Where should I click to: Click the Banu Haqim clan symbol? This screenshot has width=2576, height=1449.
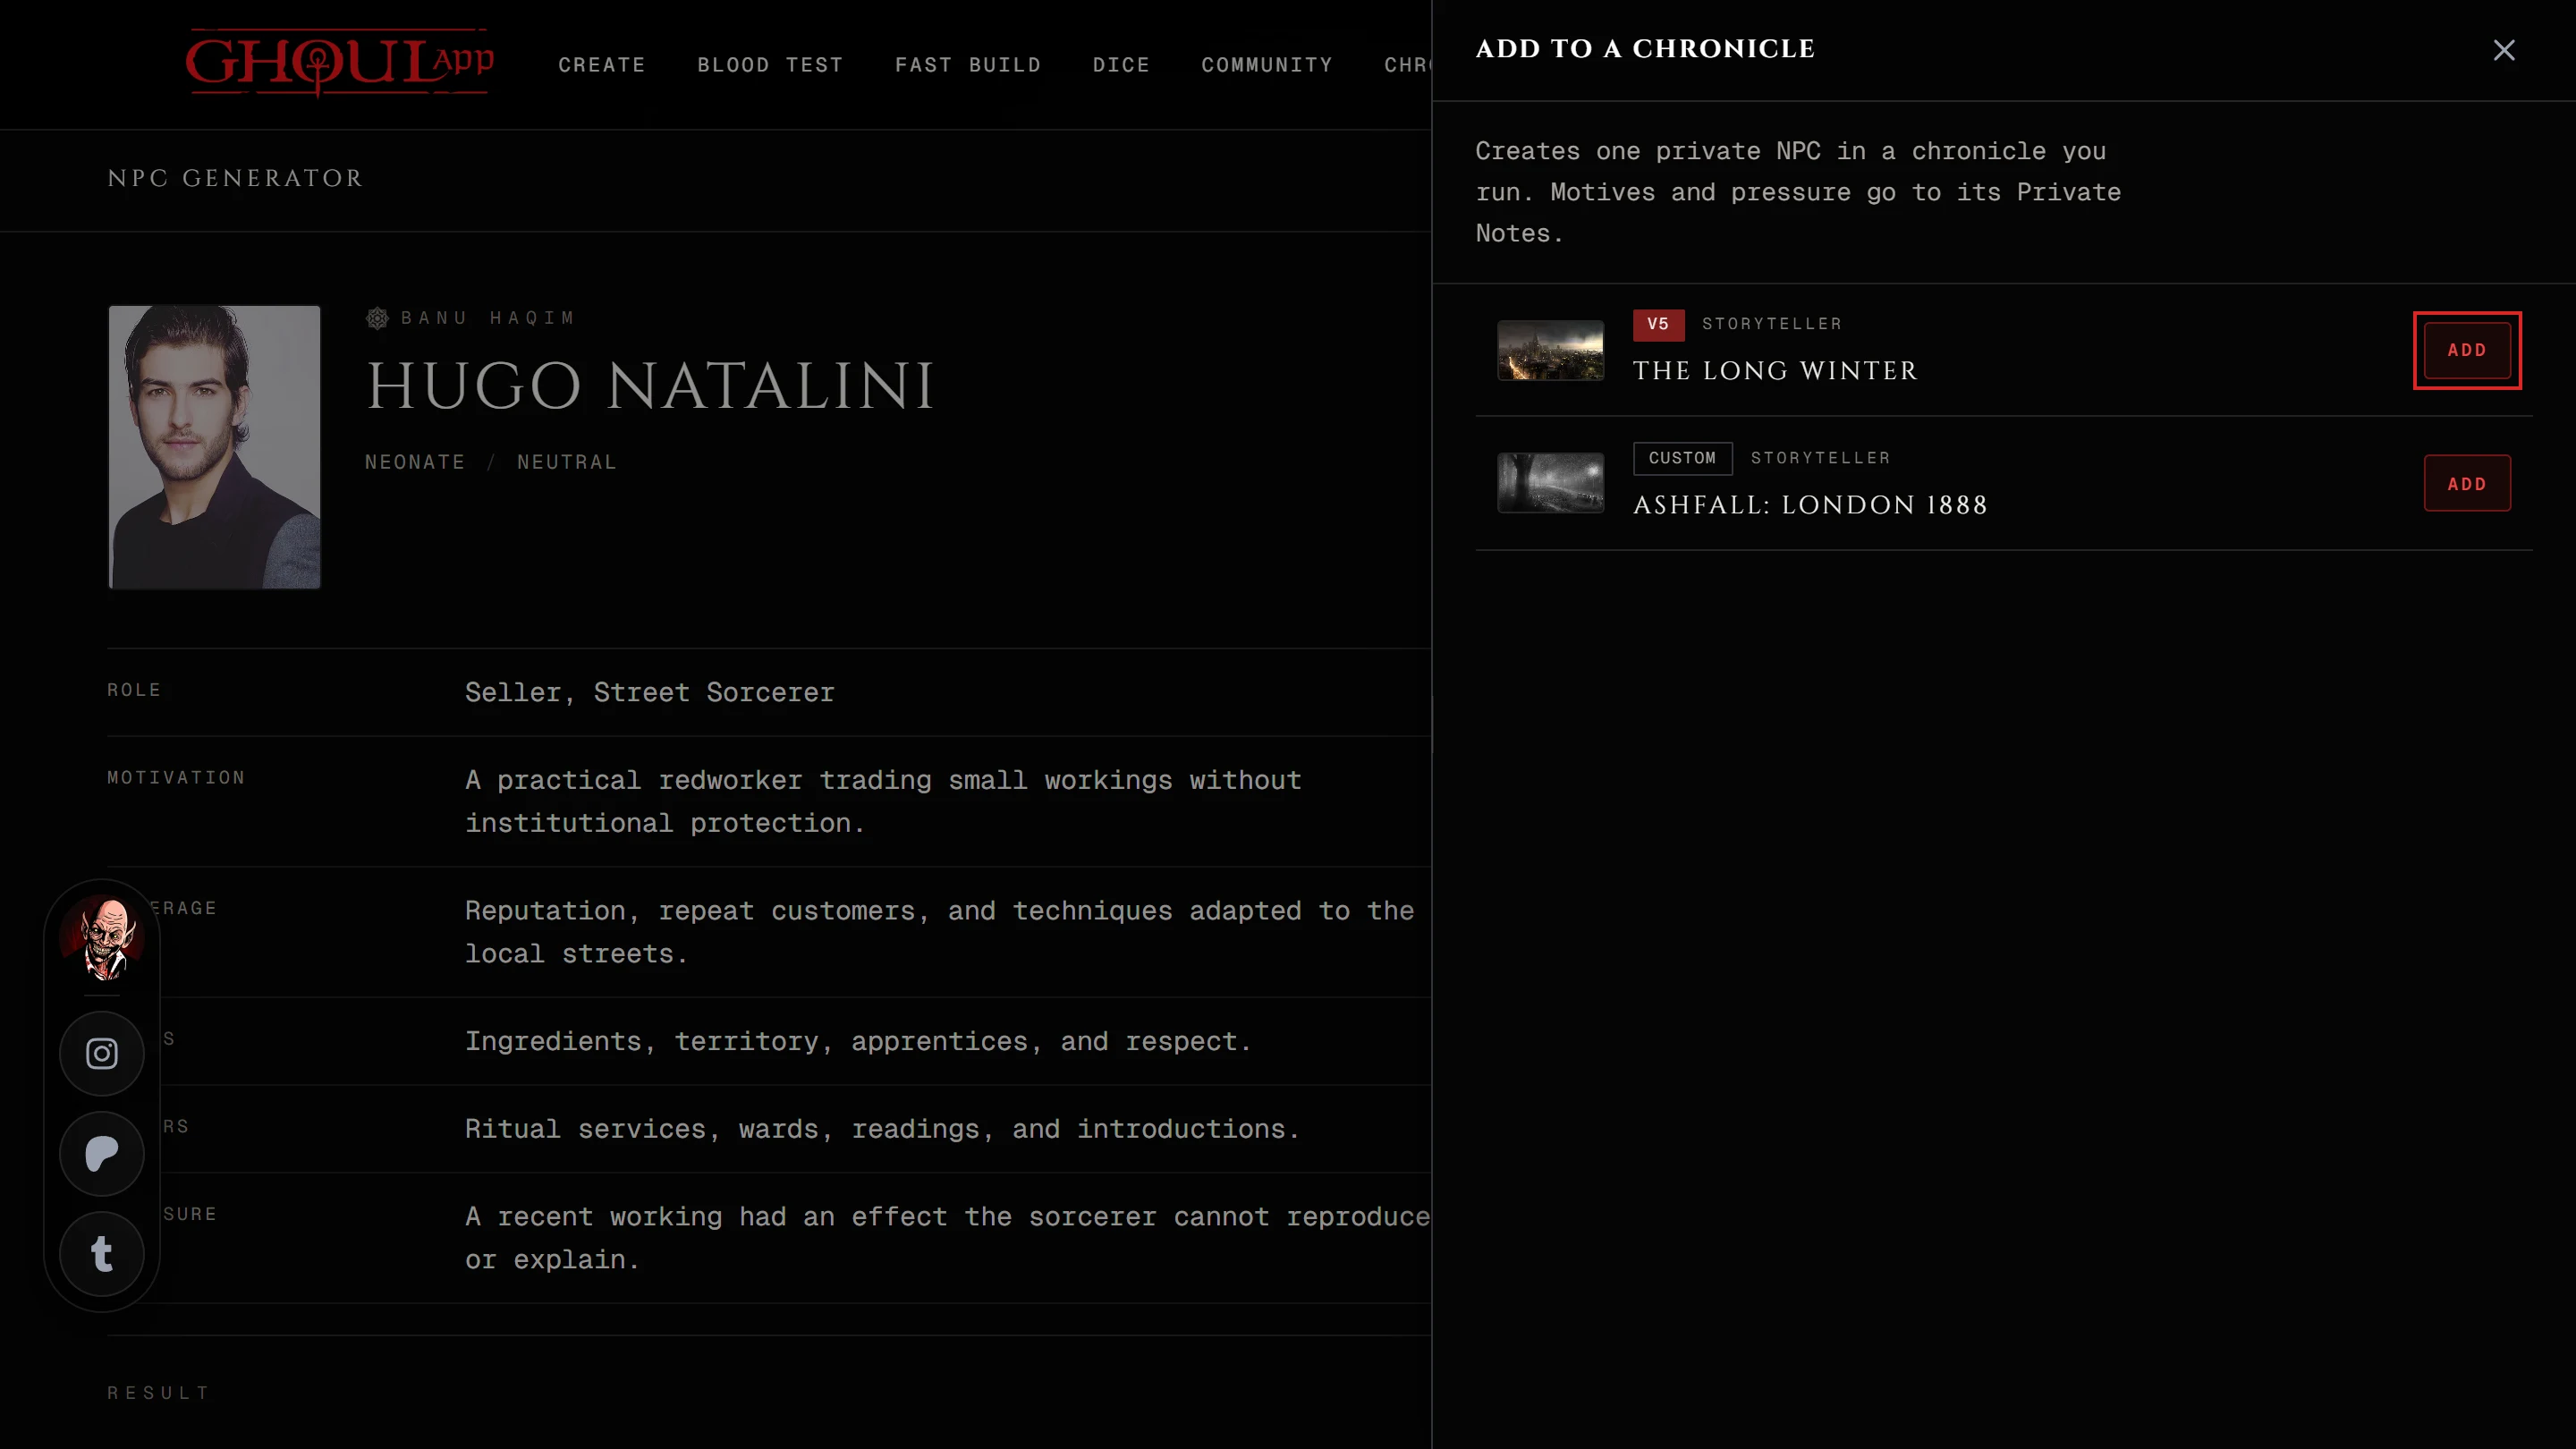377,318
